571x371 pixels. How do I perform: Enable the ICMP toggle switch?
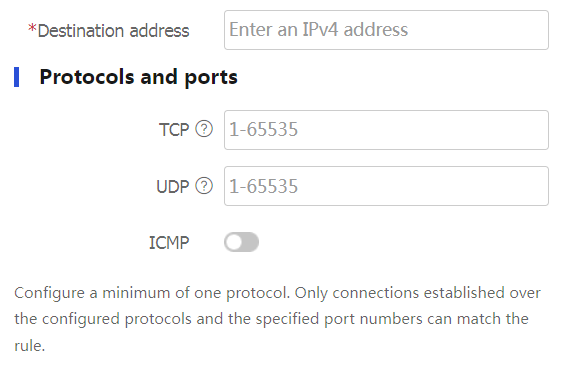tap(241, 242)
